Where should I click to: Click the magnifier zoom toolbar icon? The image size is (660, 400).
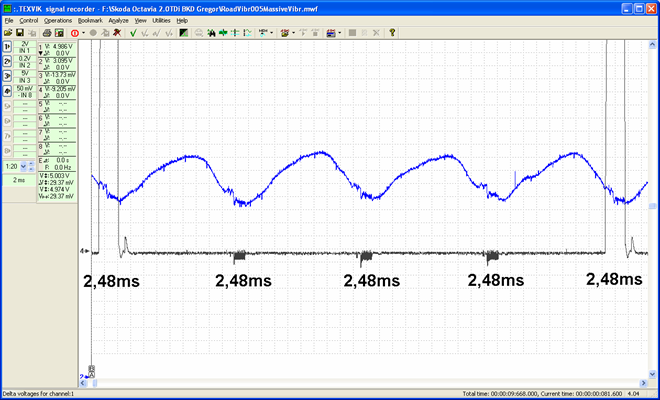point(199,33)
